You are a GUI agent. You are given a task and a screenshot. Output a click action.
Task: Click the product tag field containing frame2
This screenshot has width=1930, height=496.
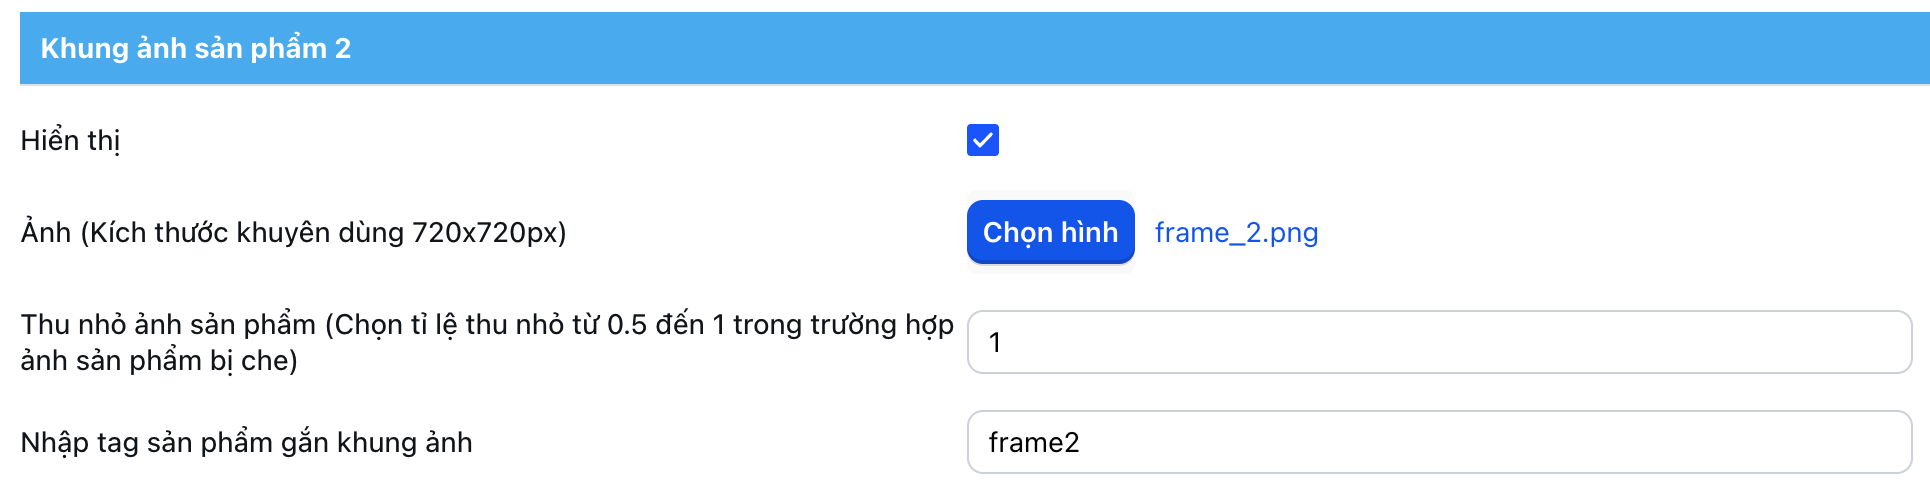click(x=1438, y=442)
